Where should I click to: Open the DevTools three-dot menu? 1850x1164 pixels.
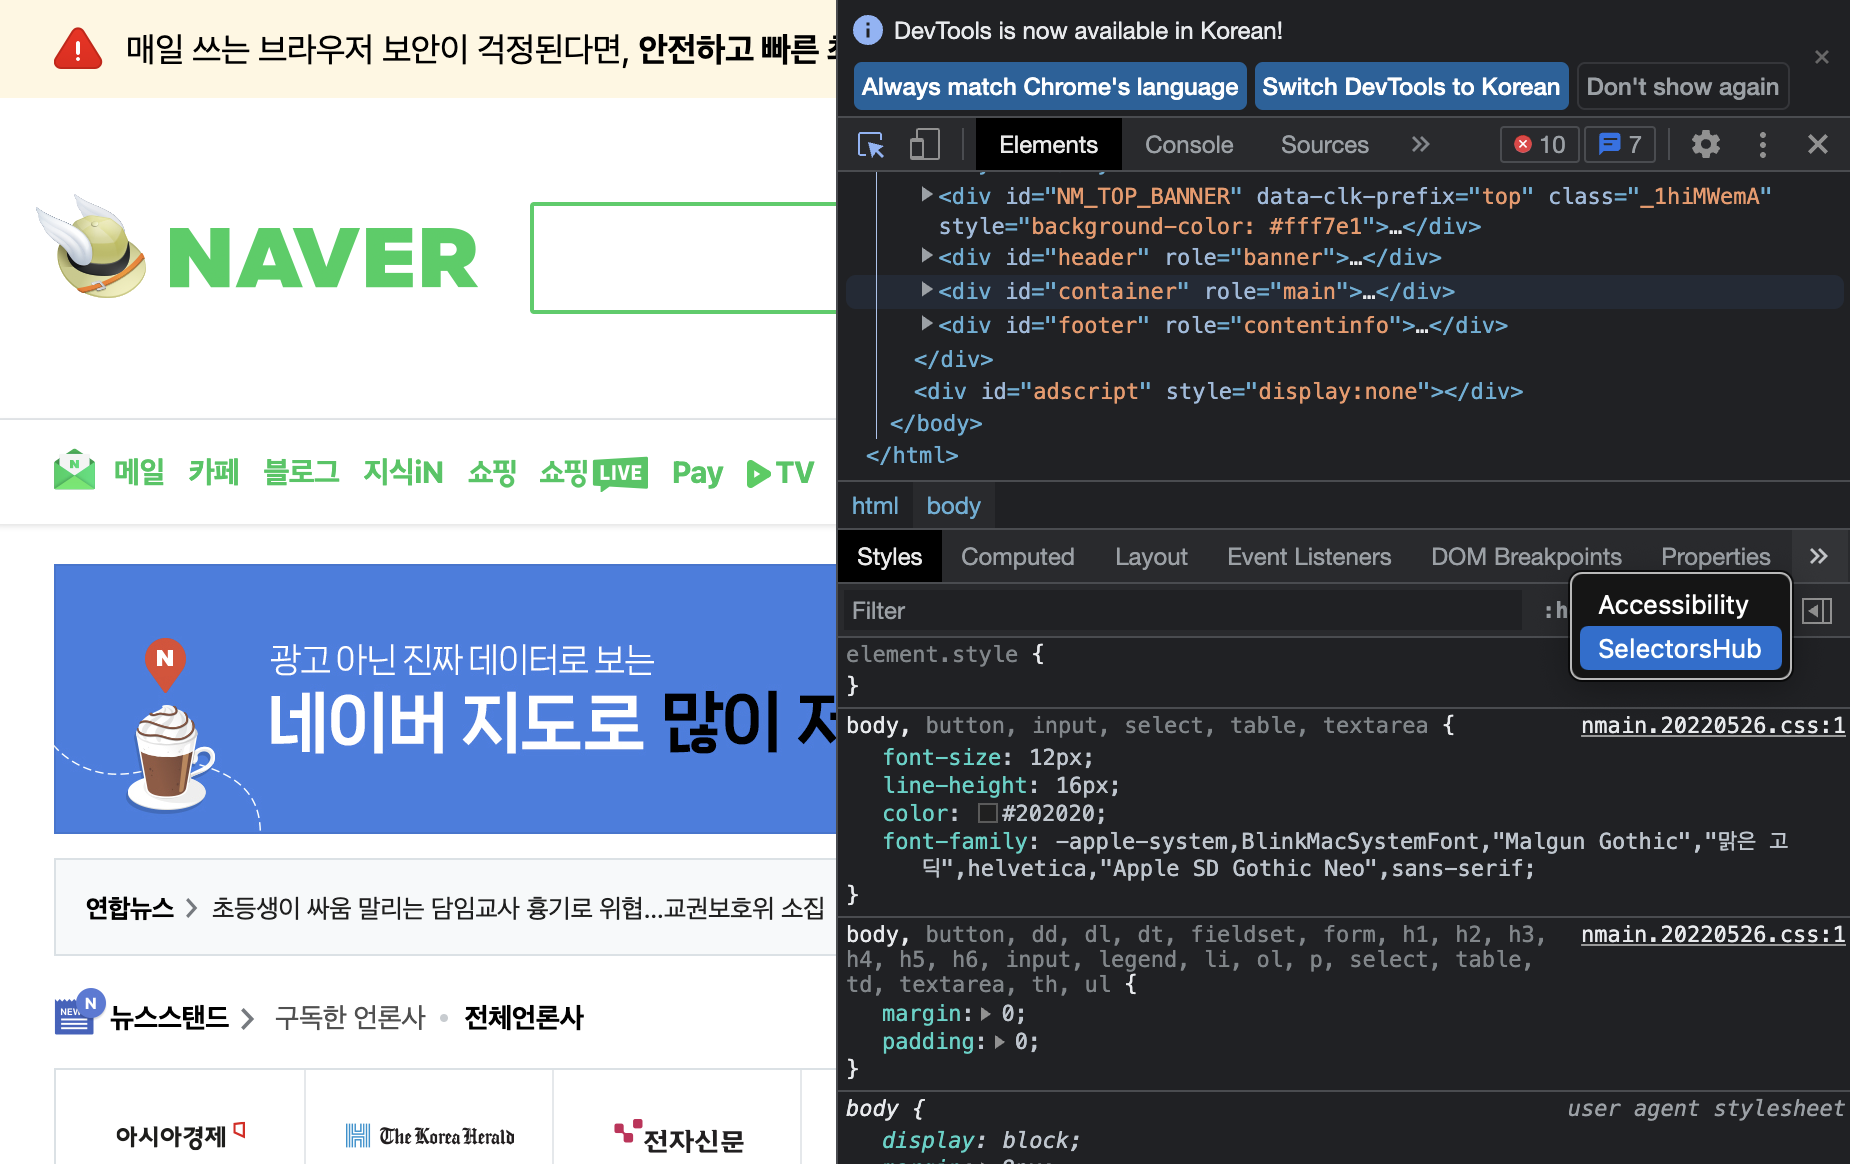pos(1762,145)
